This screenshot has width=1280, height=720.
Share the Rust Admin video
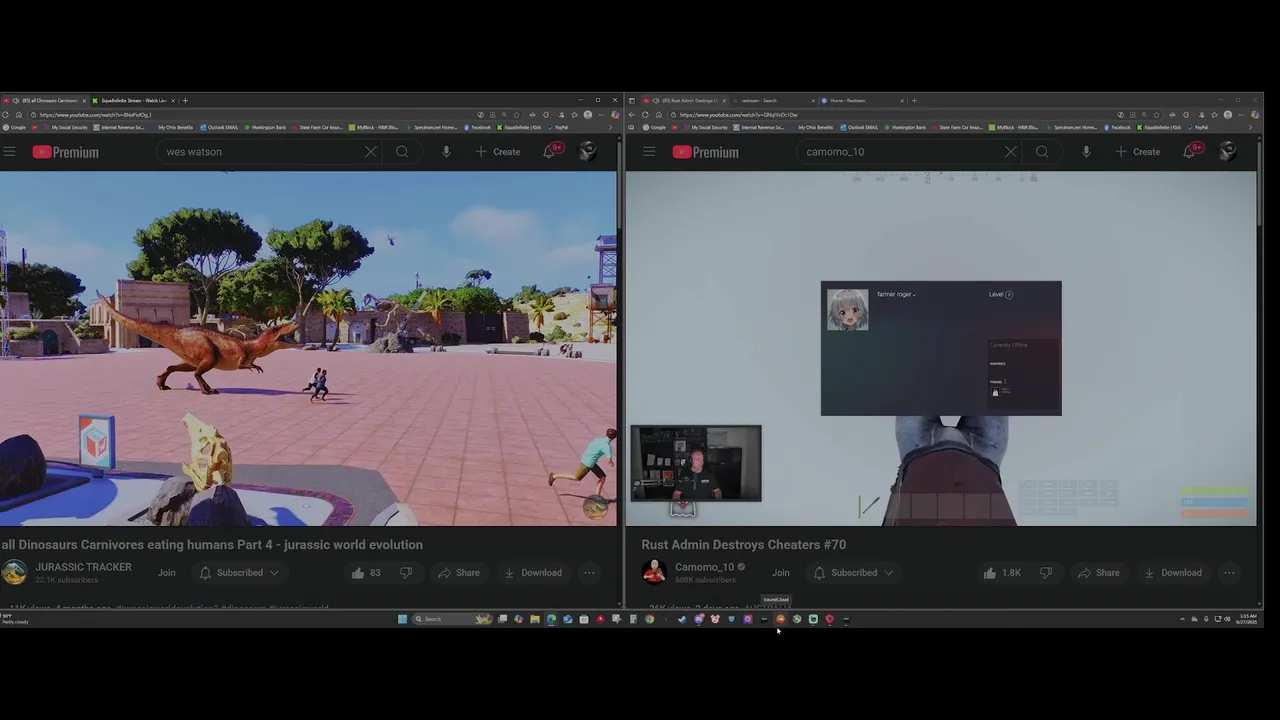point(1098,573)
